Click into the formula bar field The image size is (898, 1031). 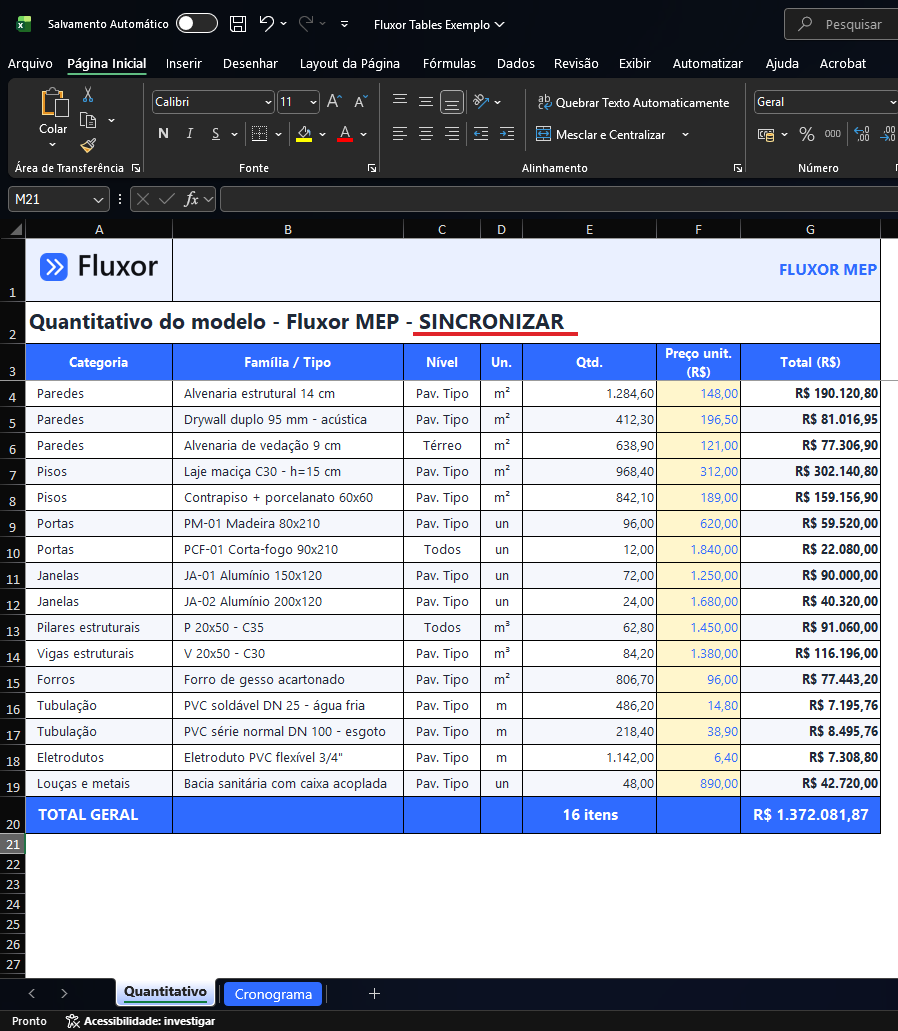pyautogui.click(x=559, y=199)
